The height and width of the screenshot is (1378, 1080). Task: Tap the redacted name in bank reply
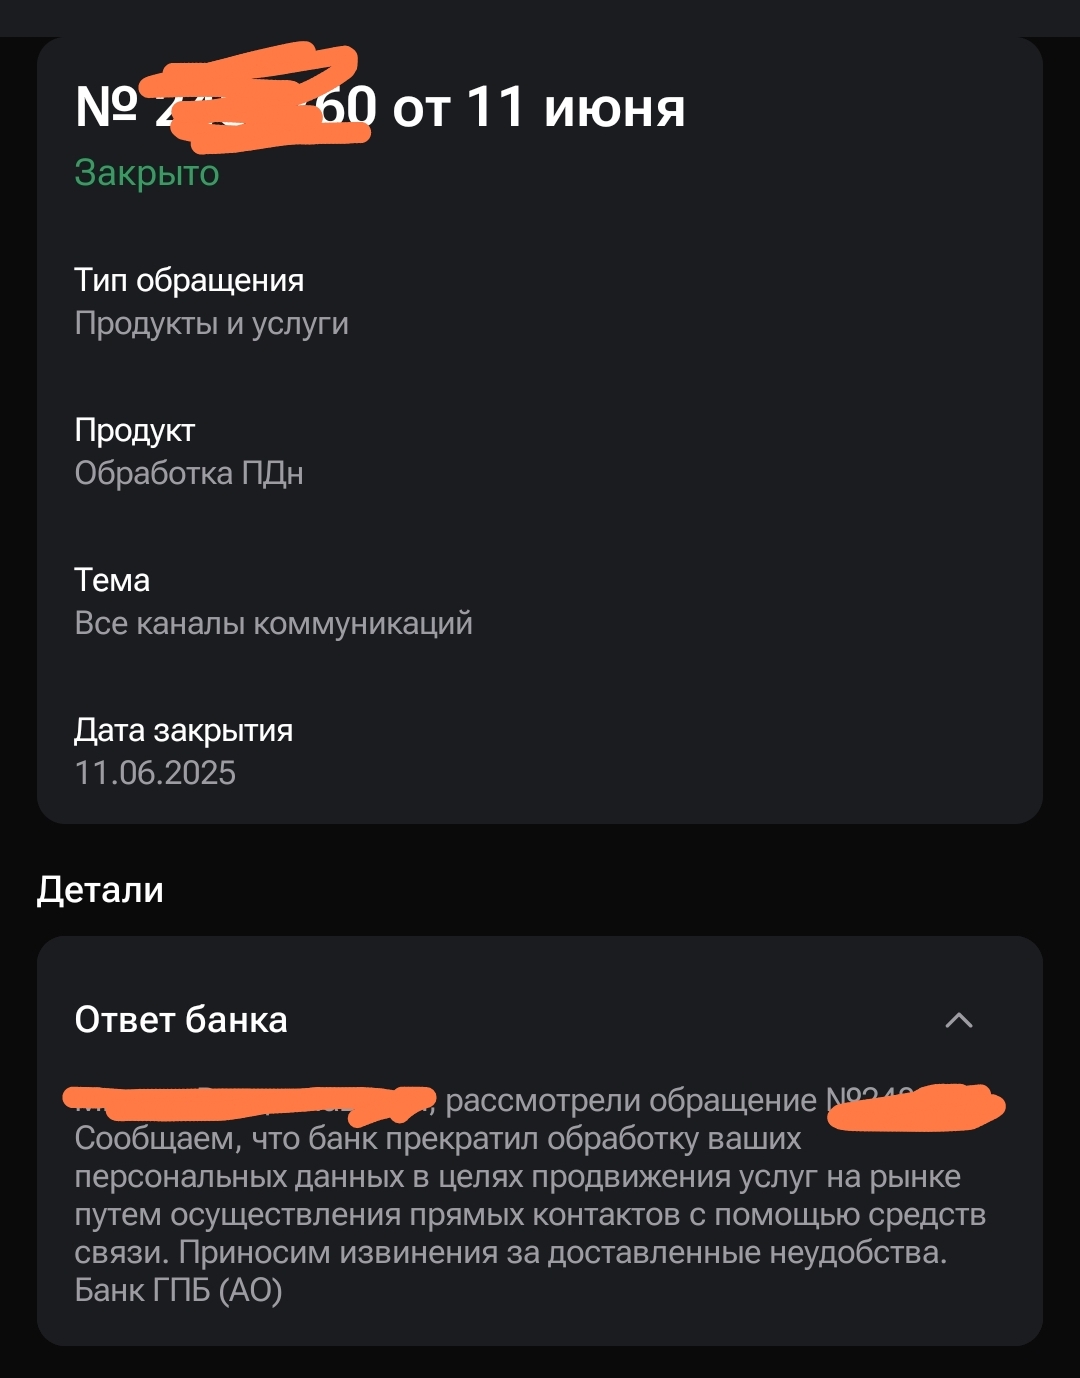click(250, 1102)
